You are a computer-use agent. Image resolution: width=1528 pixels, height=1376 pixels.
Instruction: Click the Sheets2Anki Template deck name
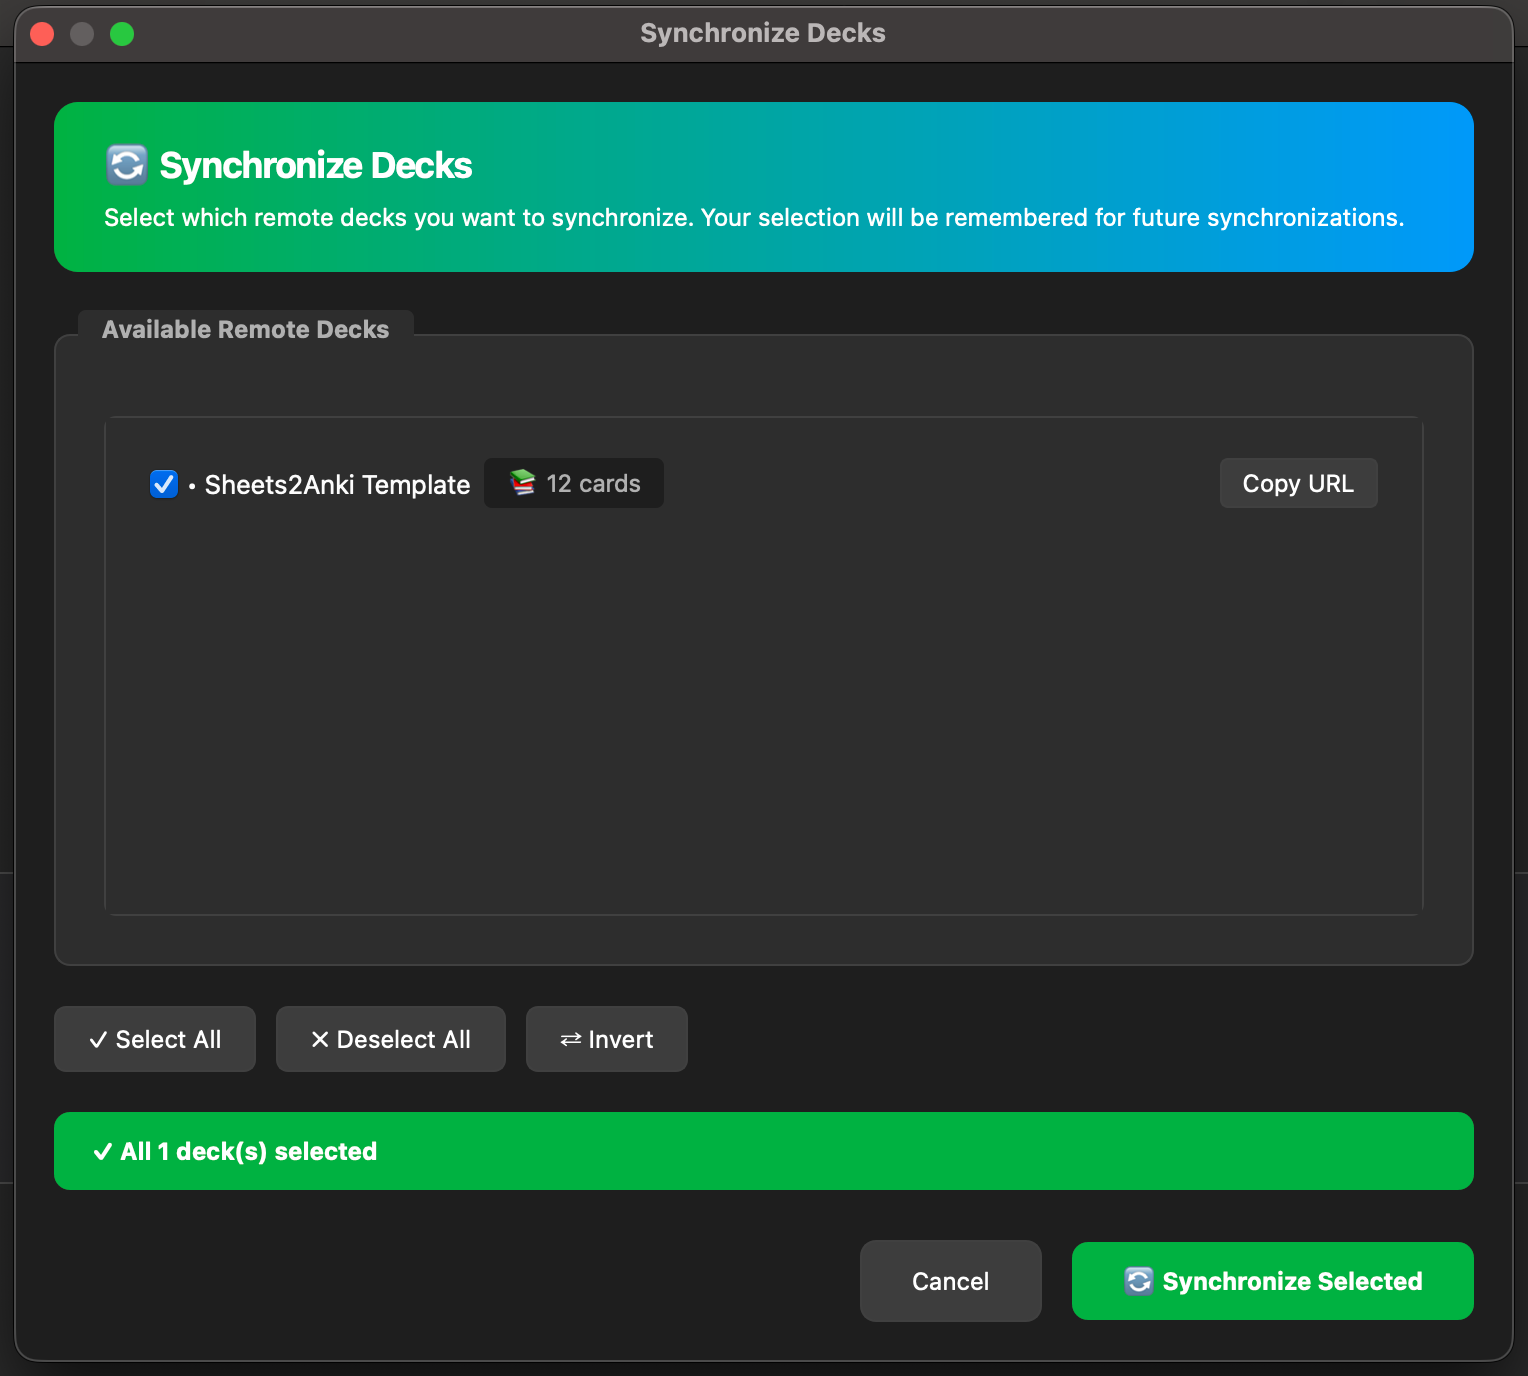click(337, 485)
